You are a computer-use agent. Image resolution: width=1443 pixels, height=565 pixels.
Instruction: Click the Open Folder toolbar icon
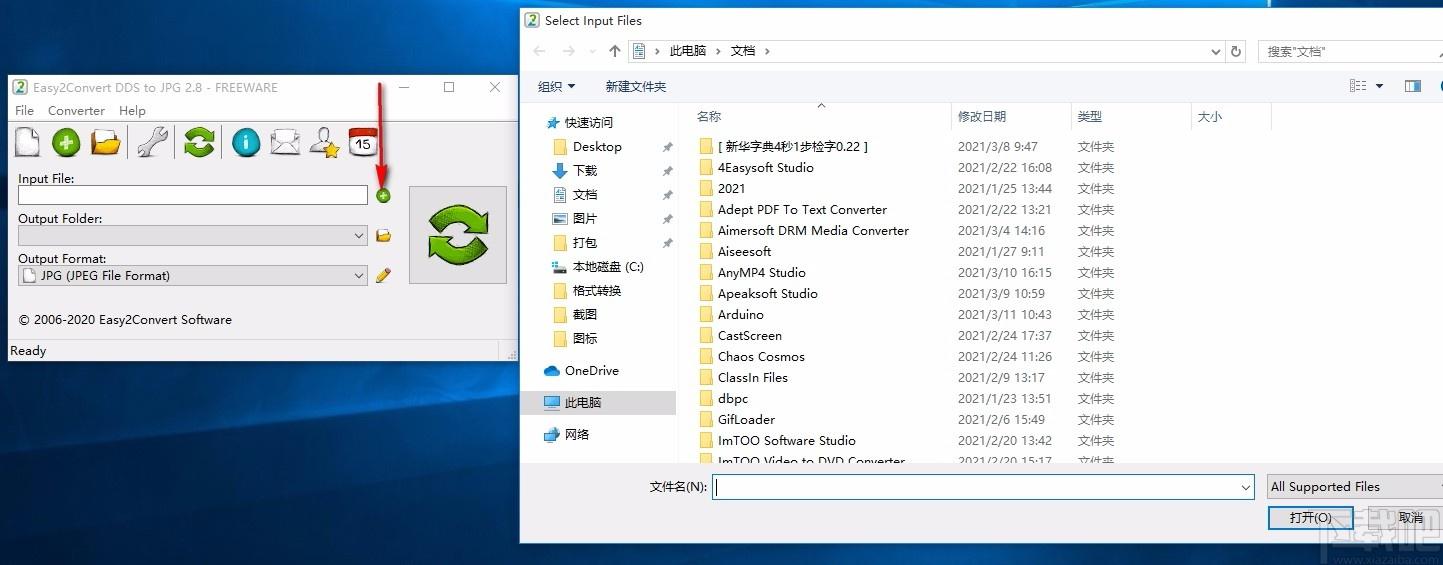(105, 143)
